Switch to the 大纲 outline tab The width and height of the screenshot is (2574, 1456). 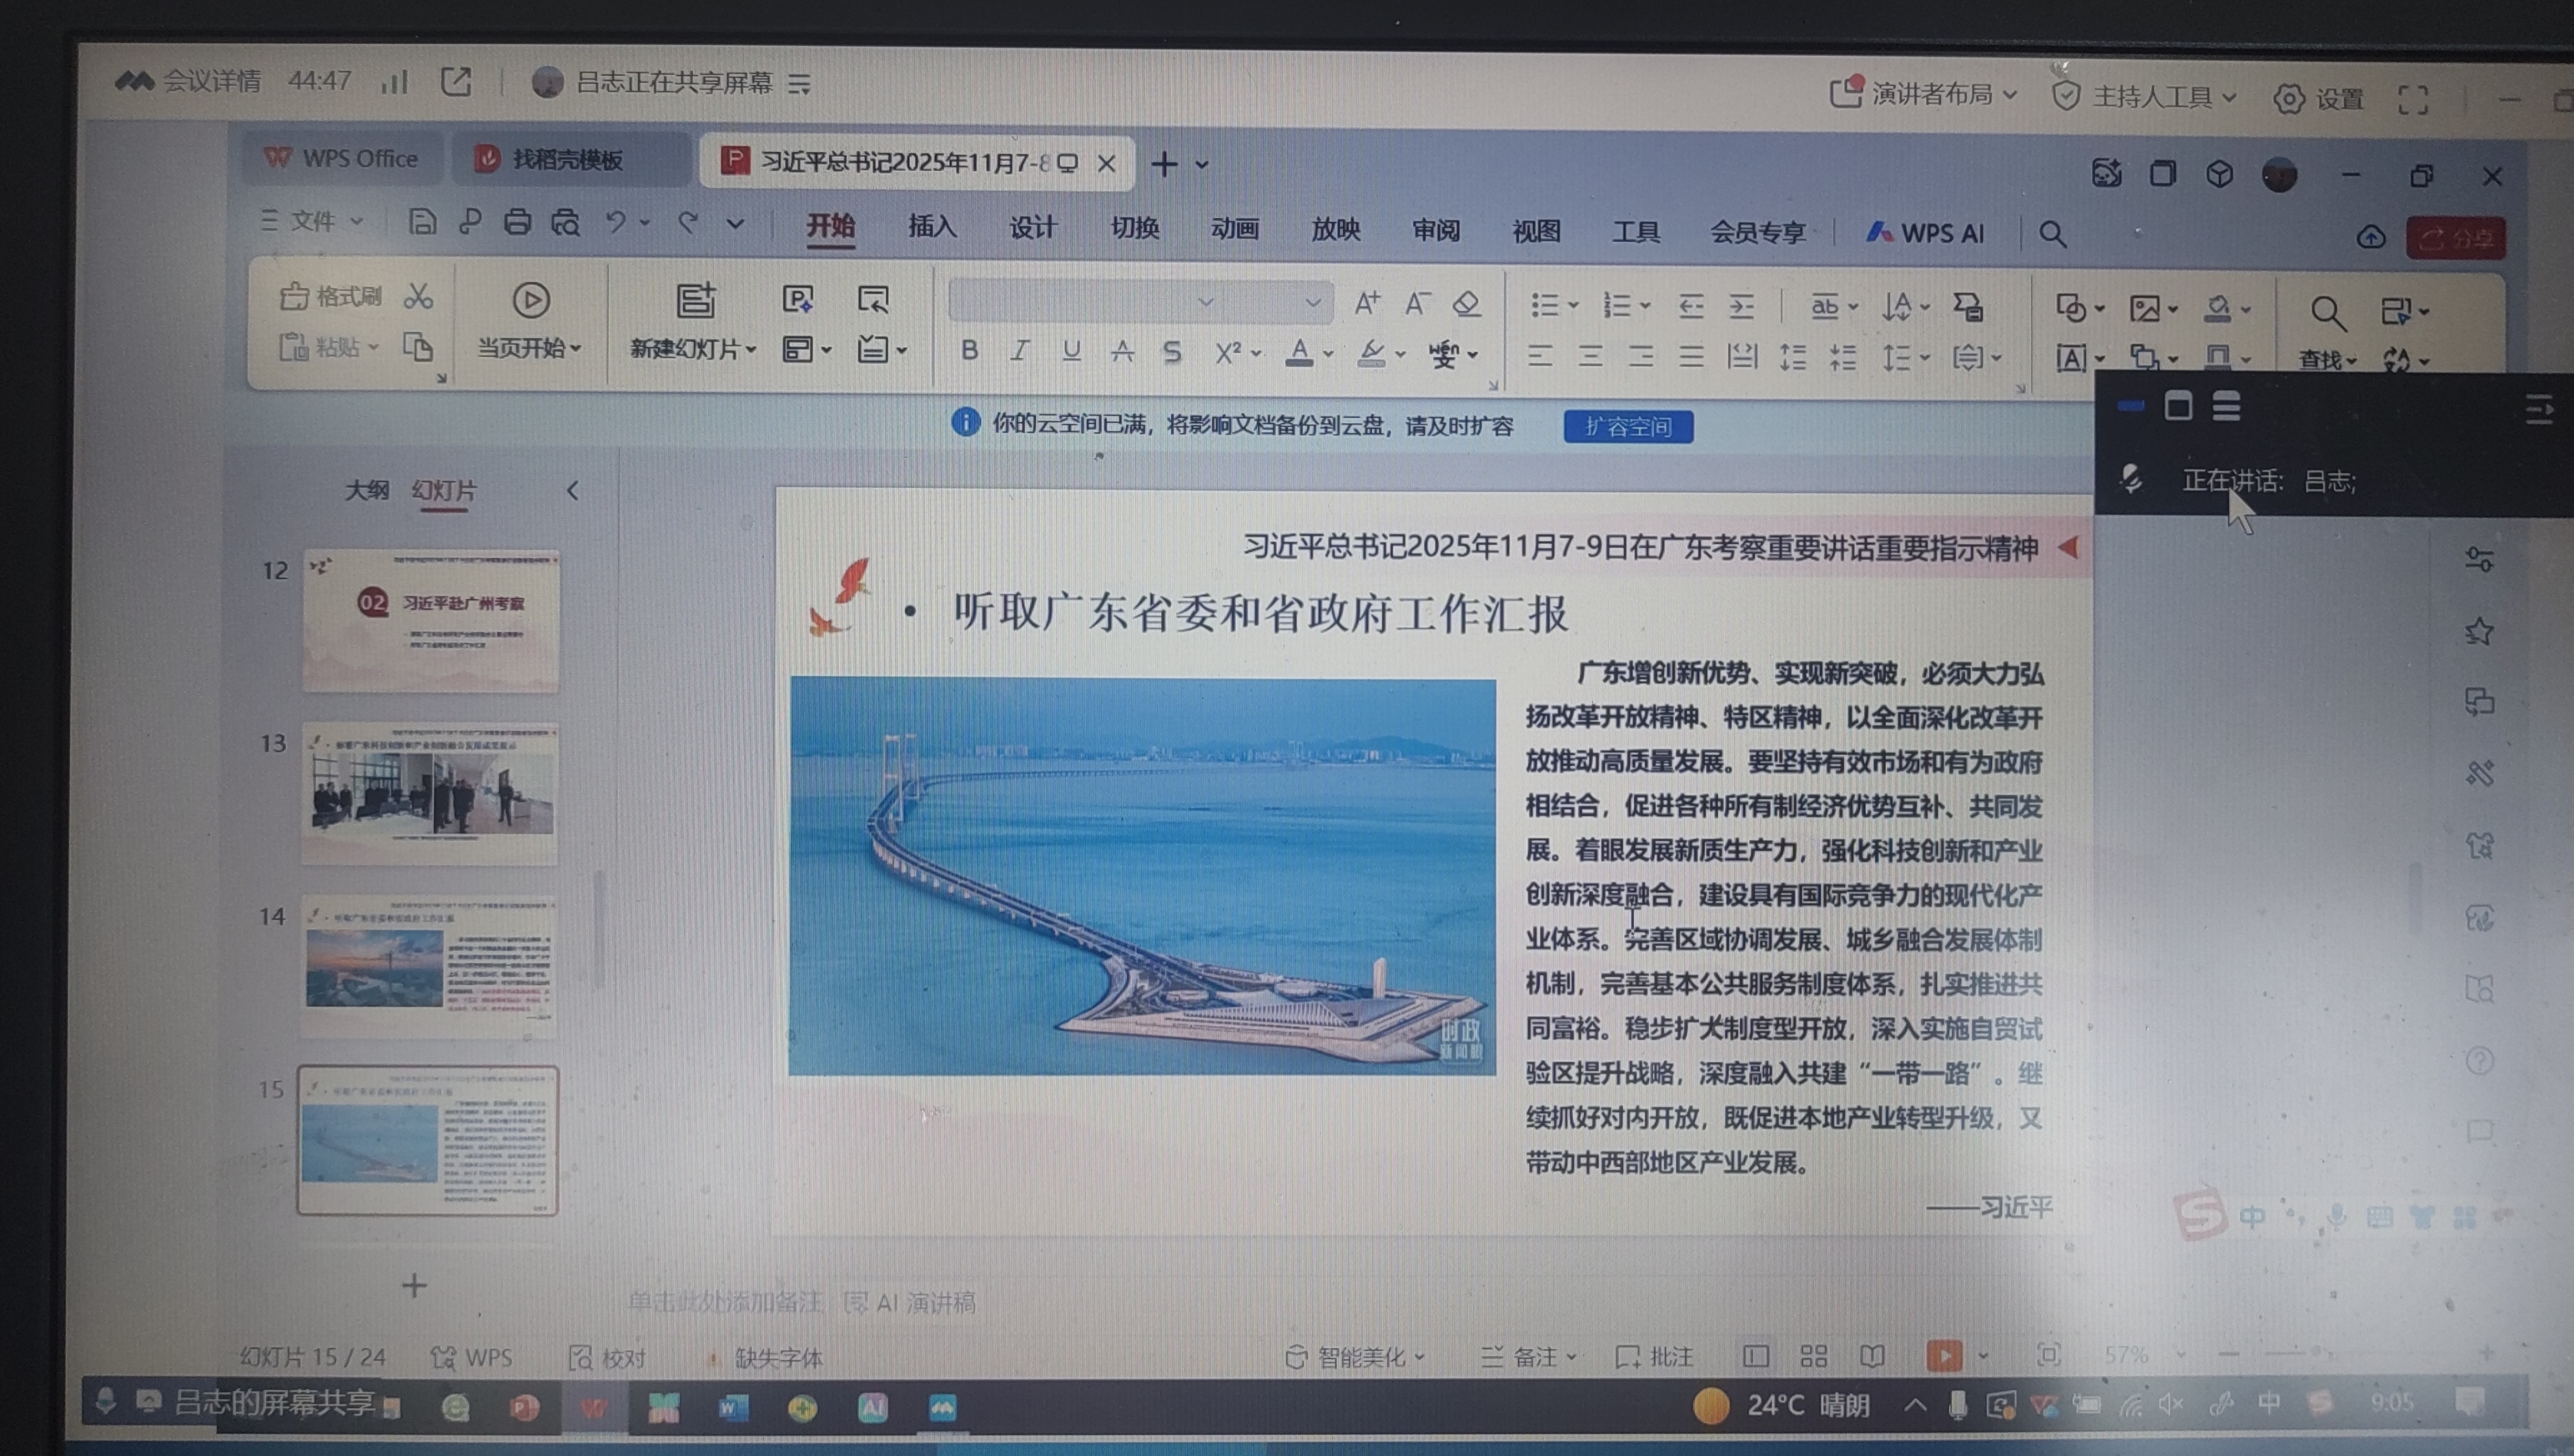click(x=366, y=490)
